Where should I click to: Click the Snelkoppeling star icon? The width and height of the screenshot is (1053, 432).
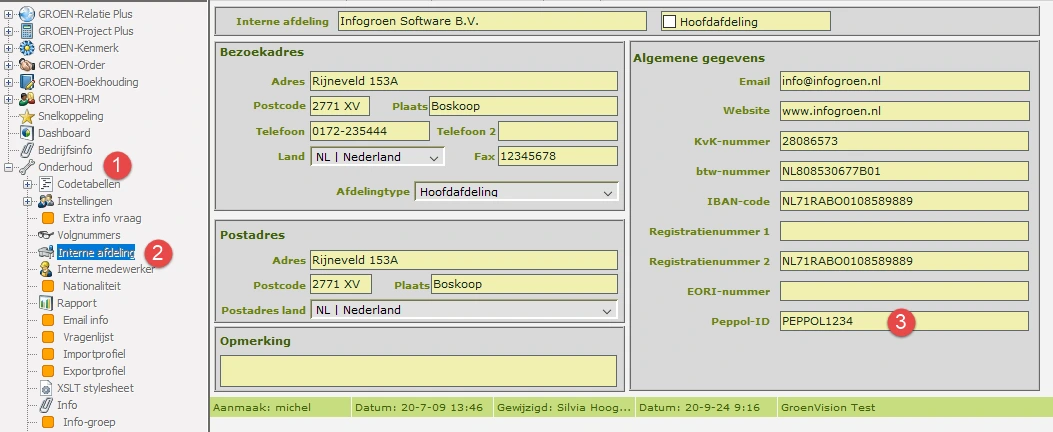click(x=27, y=116)
